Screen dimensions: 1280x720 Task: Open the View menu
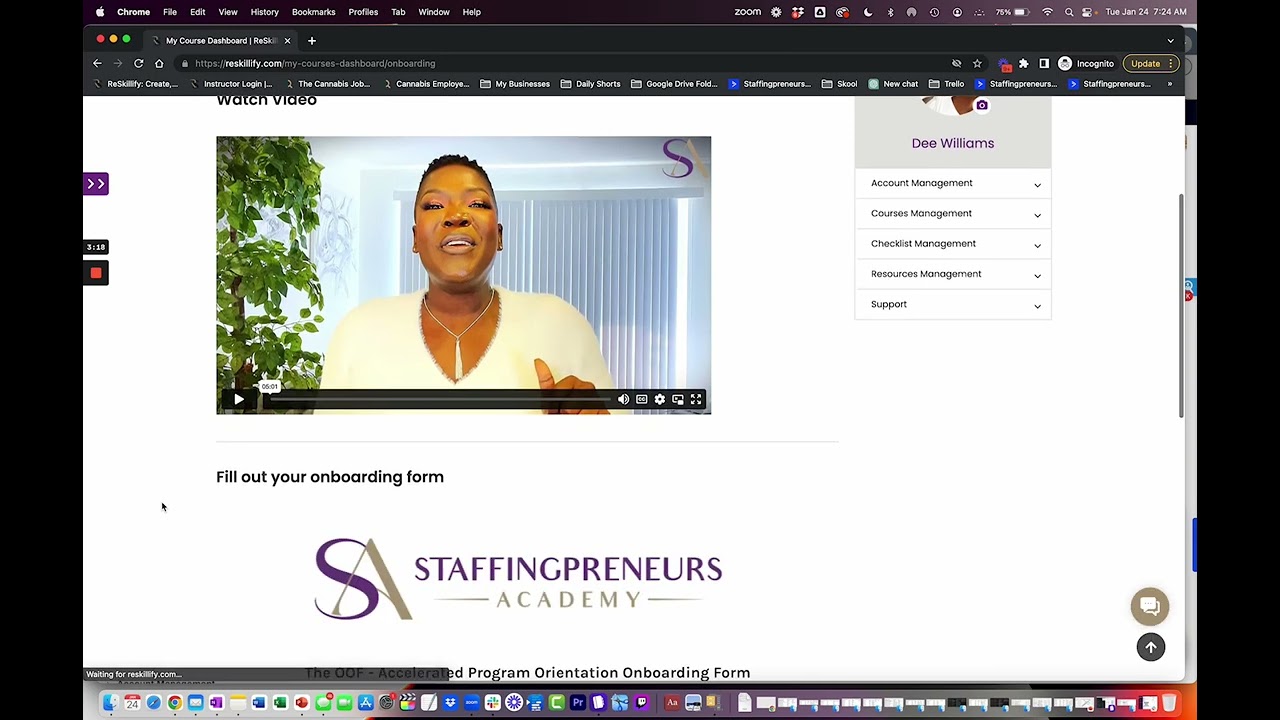(x=228, y=12)
